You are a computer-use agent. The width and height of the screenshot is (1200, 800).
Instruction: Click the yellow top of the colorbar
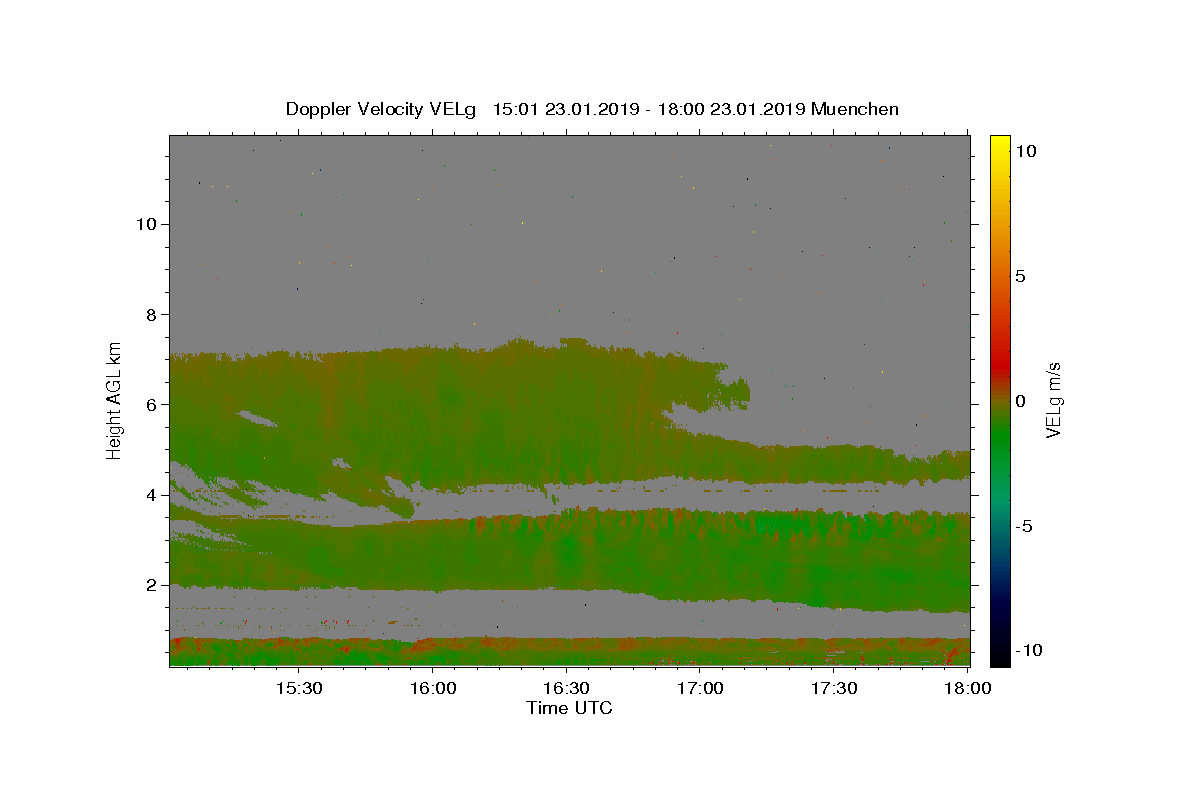click(x=1000, y=142)
